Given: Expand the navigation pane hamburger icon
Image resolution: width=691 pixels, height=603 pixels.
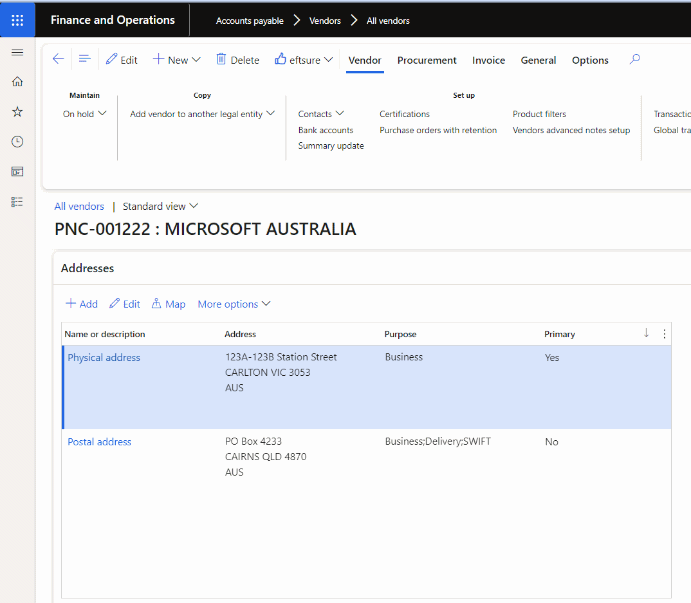Looking at the screenshot, I should [17, 52].
